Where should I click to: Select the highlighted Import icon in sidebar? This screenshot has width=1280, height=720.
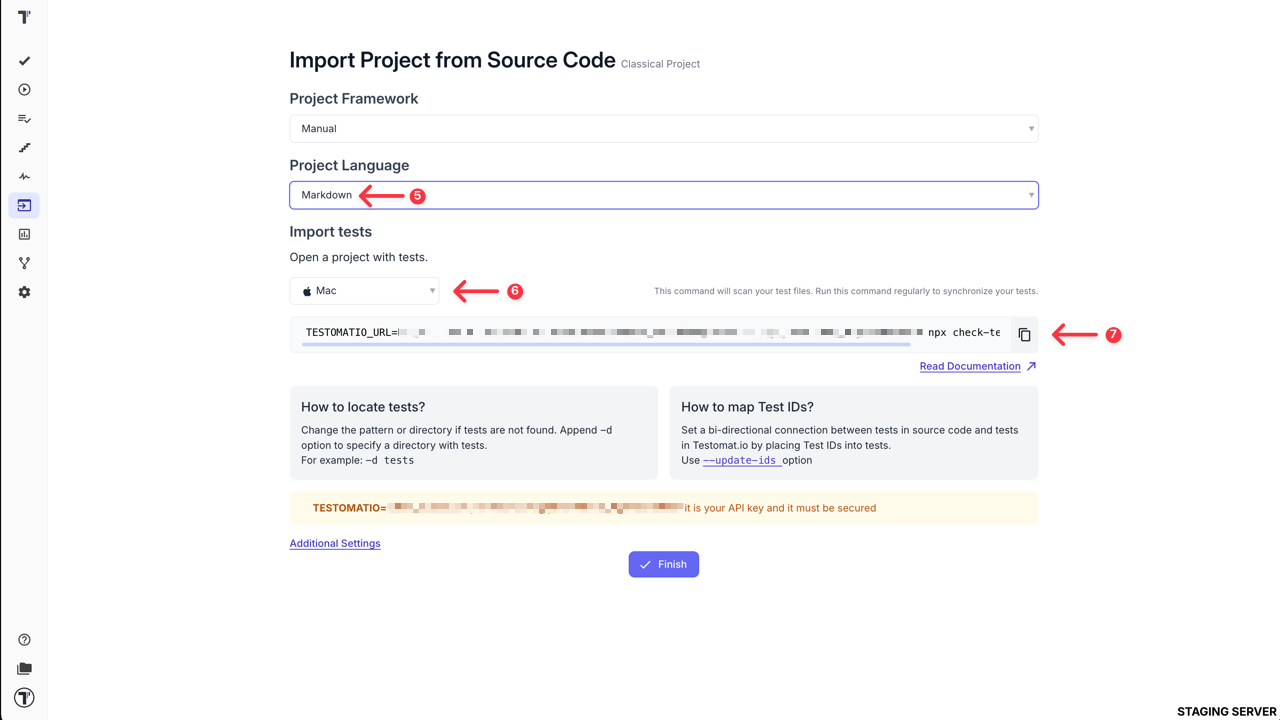24,205
